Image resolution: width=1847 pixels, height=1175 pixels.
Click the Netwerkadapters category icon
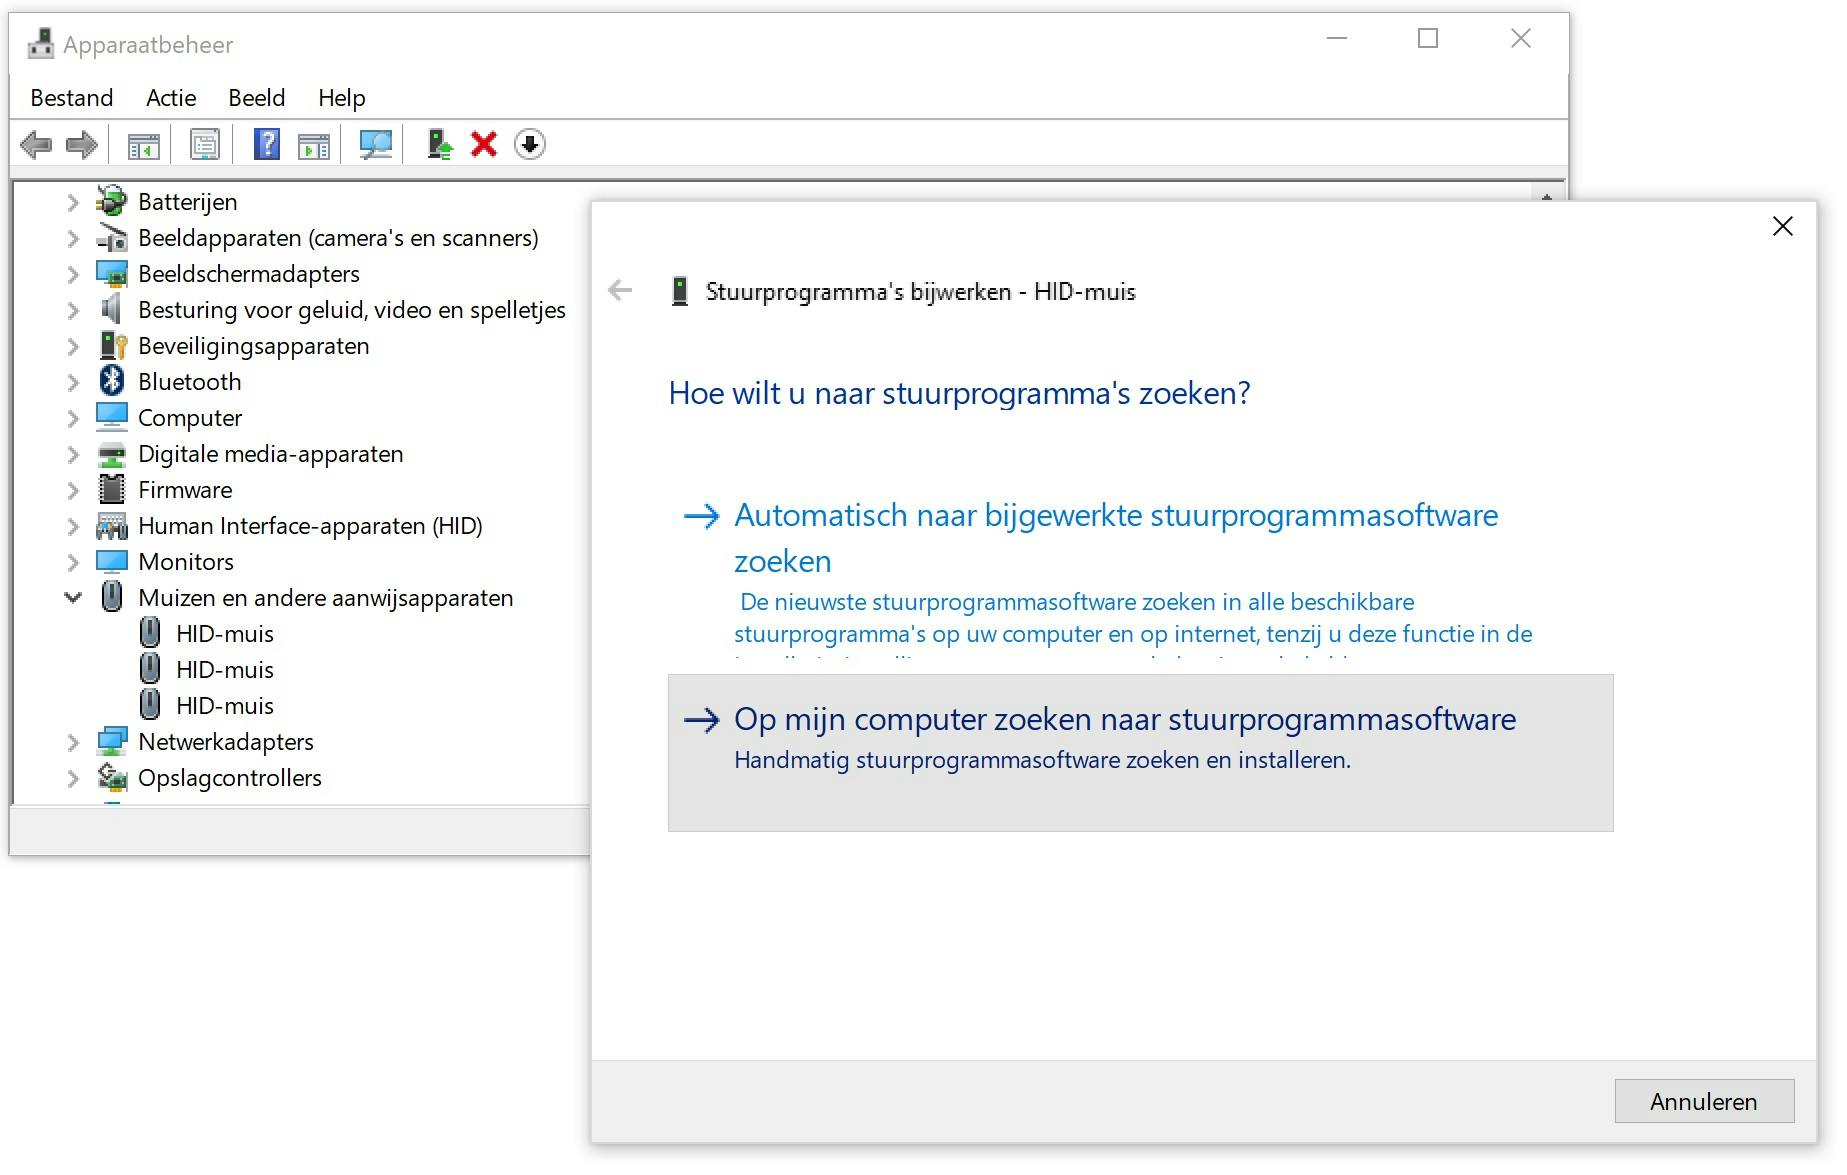pyautogui.click(x=112, y=741)
